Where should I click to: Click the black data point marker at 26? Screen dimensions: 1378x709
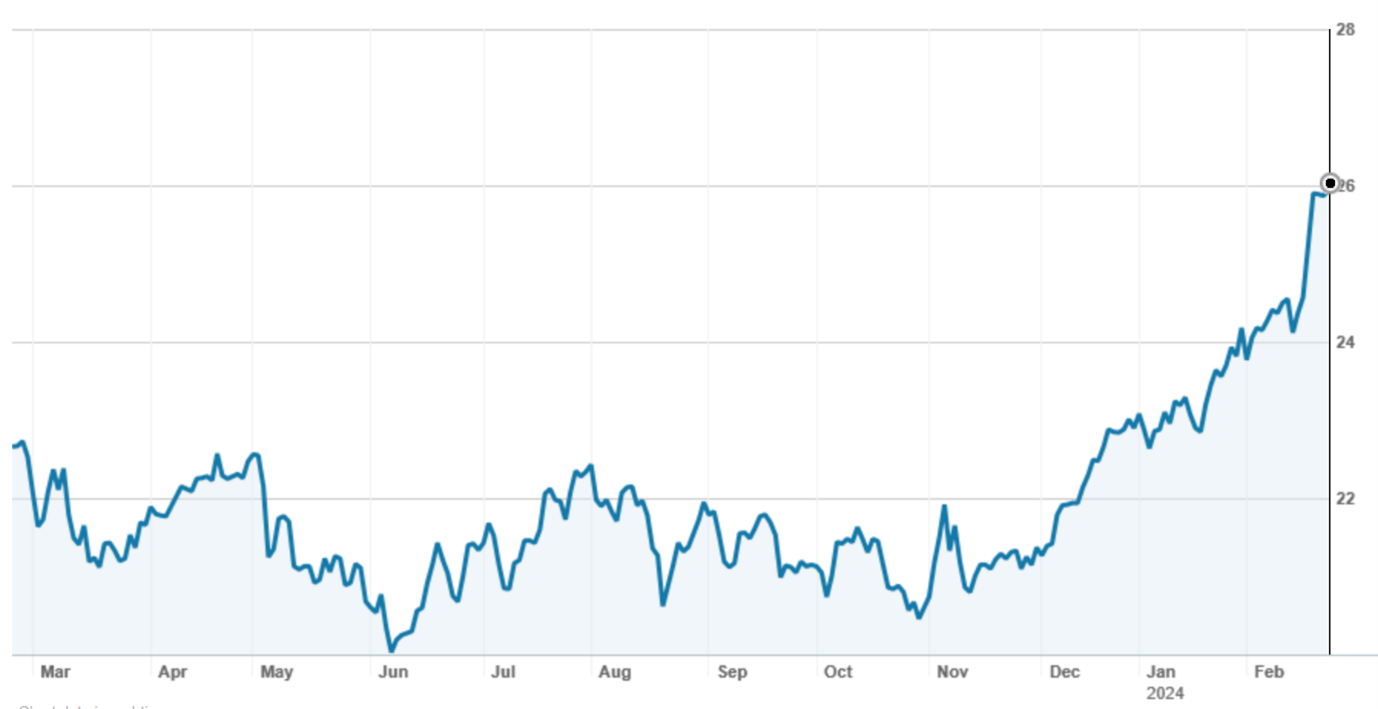tap(1329, 183)
